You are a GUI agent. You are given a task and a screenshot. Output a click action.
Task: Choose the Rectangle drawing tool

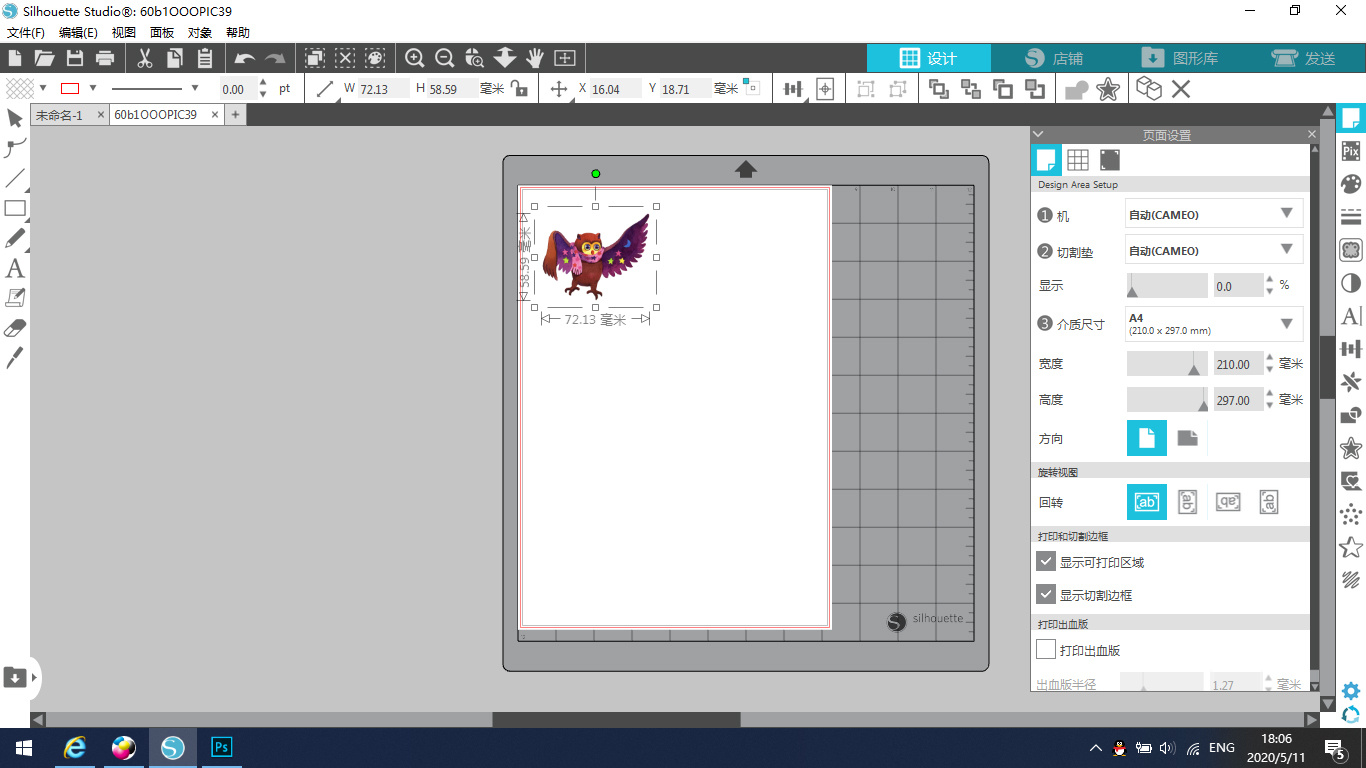click(15, 209)
